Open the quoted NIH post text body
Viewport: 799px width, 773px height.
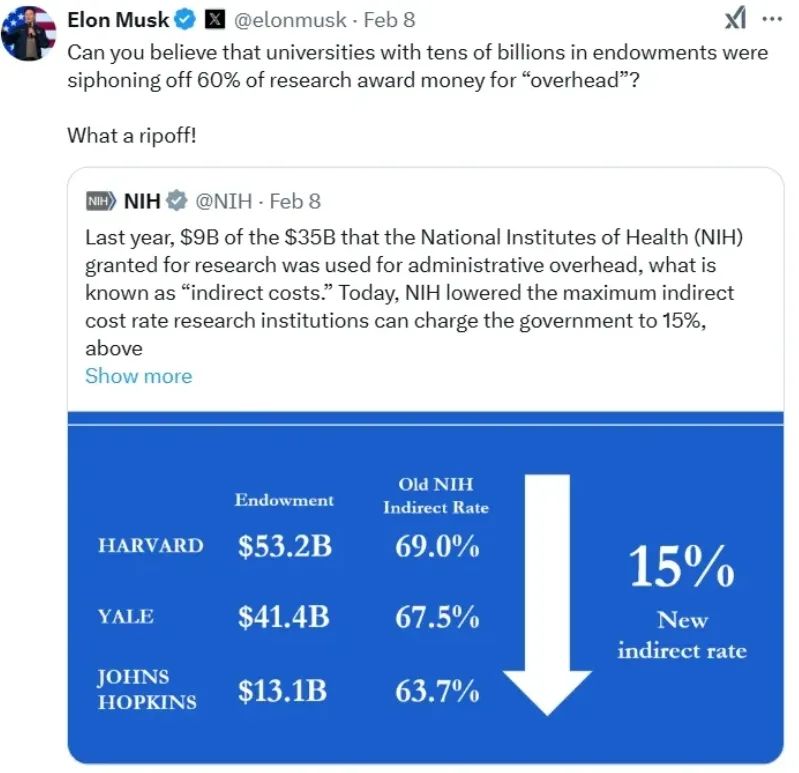(x=413, y=293)
